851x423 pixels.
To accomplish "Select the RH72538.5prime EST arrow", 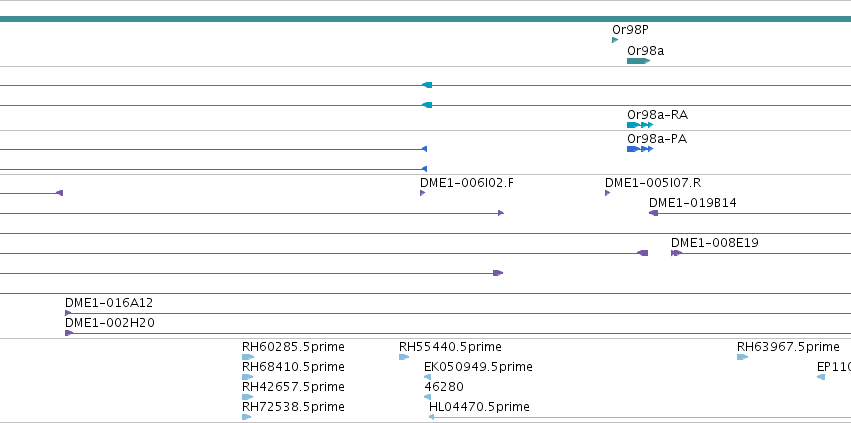I will click(x=246, y=417).
